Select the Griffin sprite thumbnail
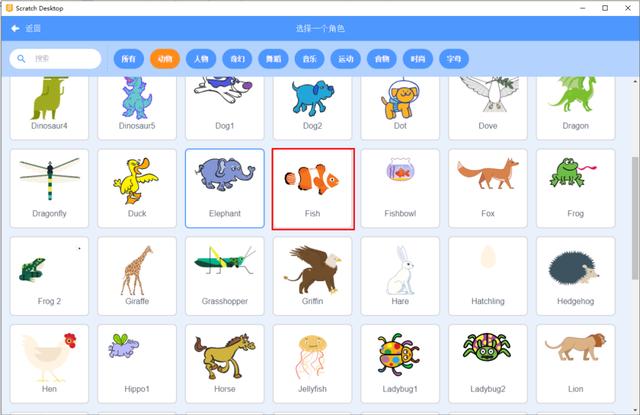Image resolution: width=640 pixels, height=415 pixels. [312, 276]
